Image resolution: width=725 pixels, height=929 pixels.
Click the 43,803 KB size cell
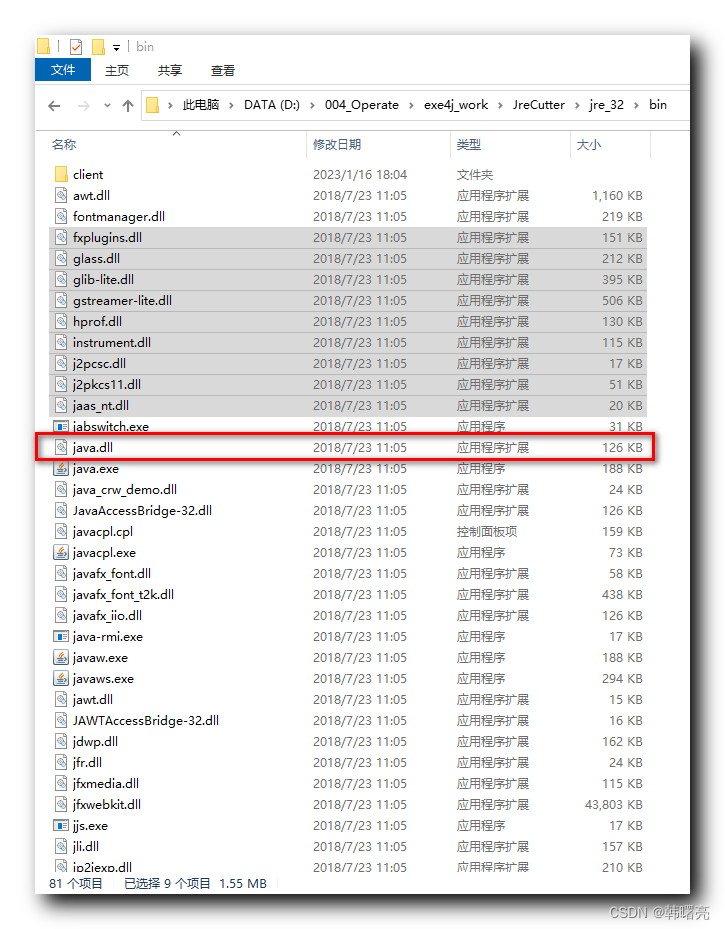point(614,805)
